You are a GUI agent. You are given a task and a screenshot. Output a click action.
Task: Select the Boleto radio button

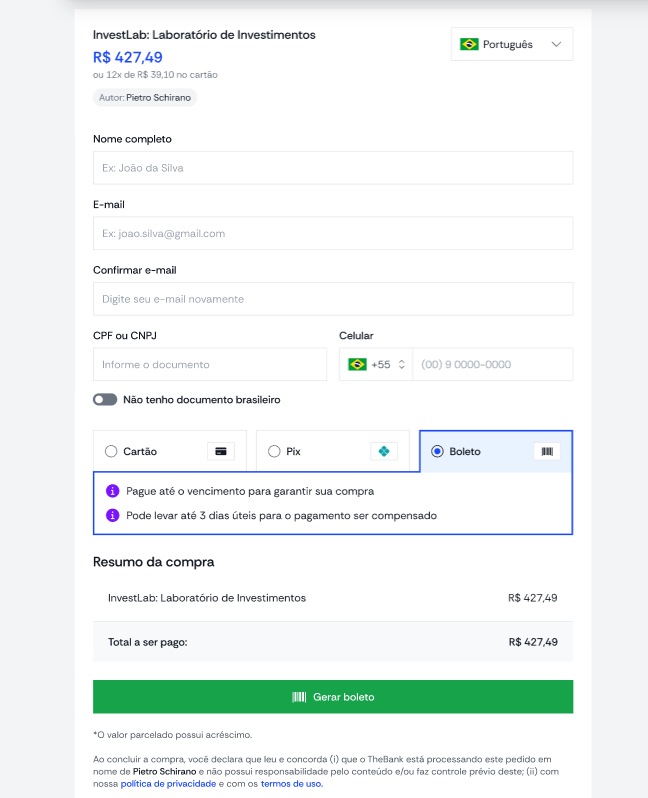click(x=437, y=451)
